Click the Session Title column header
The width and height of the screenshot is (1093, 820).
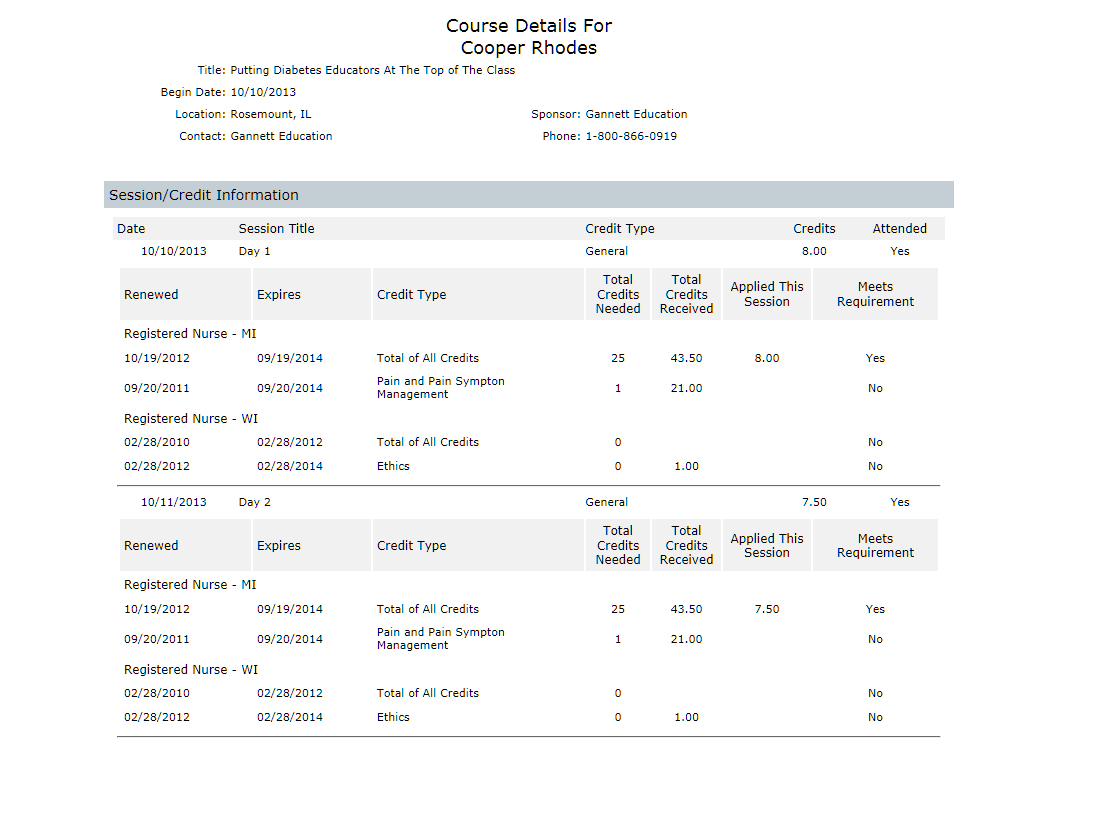(x=276, y=229)
